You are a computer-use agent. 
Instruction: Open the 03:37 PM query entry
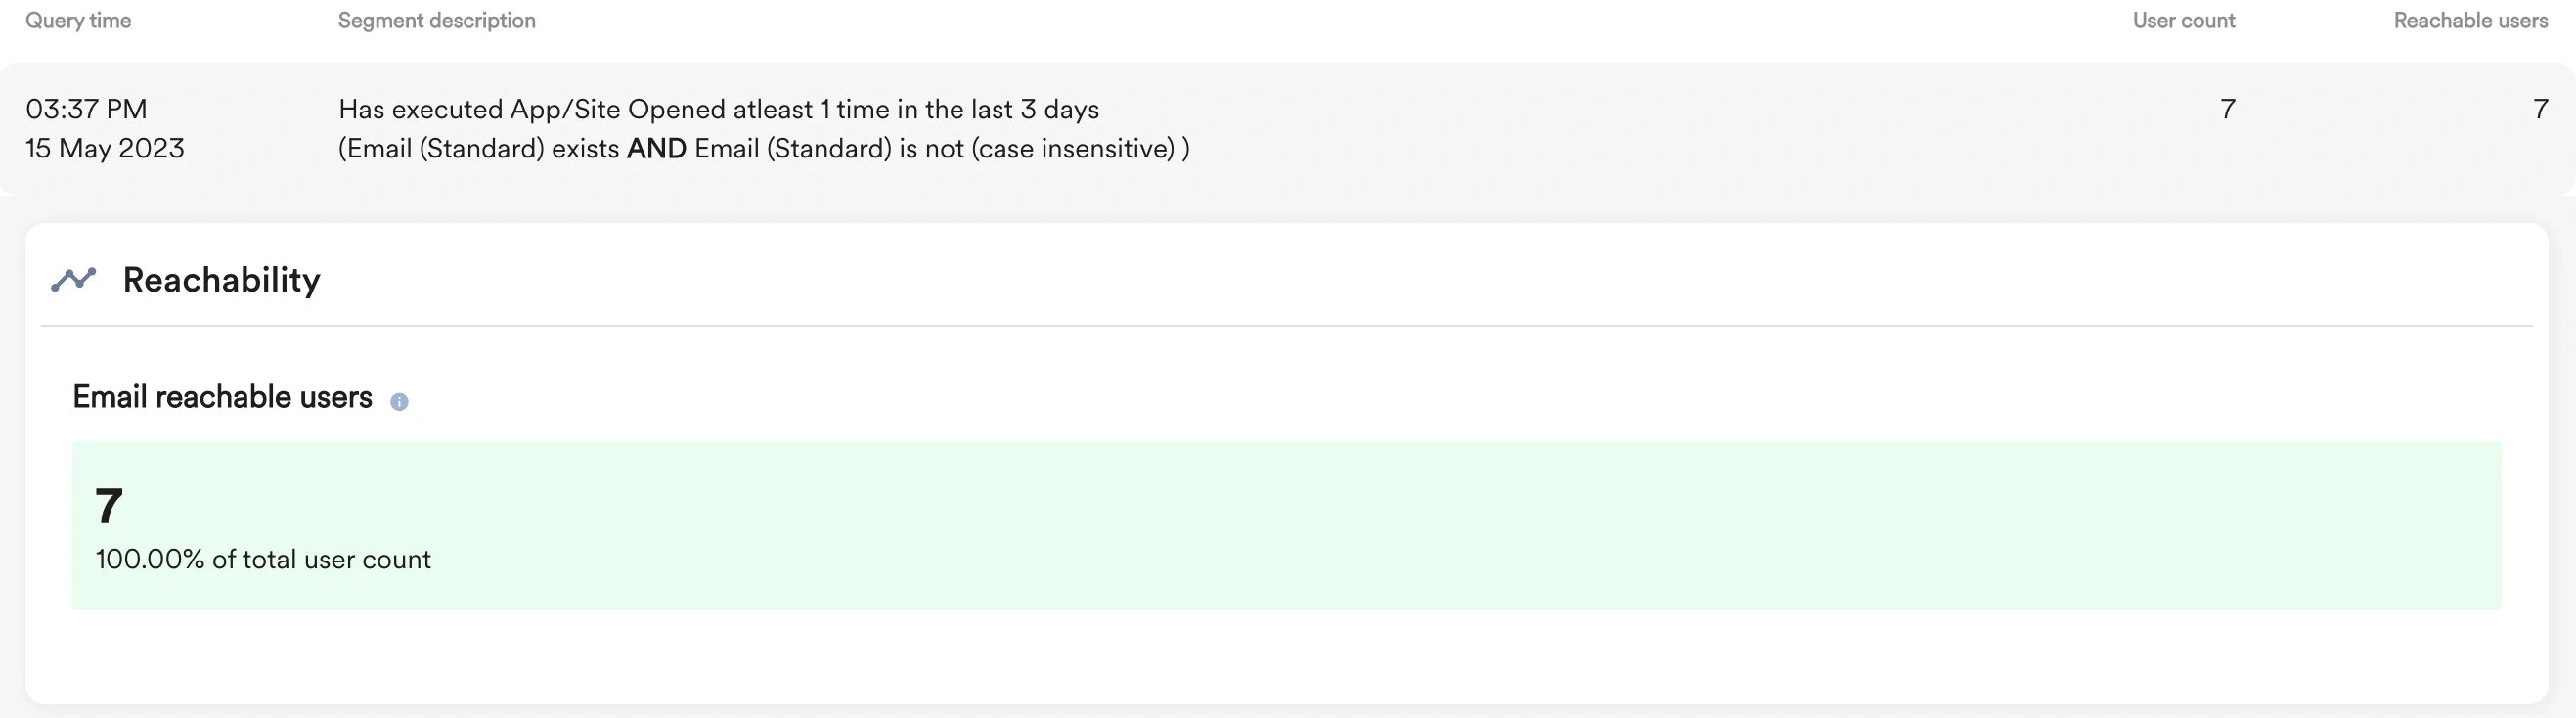[x=86, y=109]
